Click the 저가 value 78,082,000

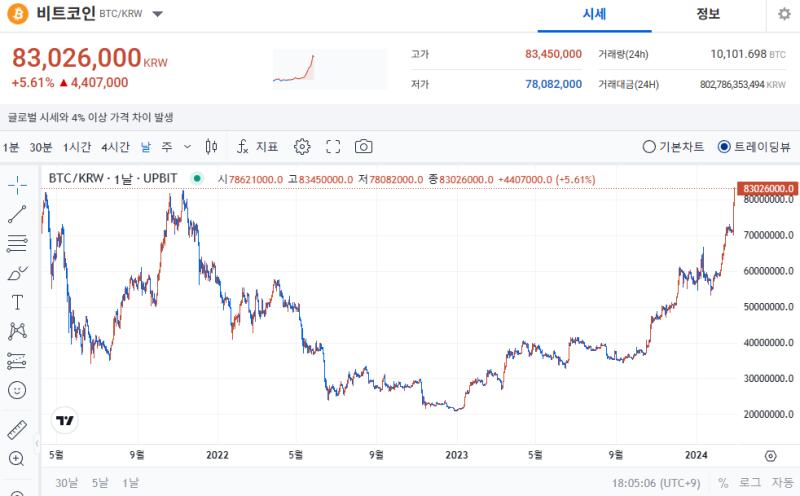[x=554, y=84]
